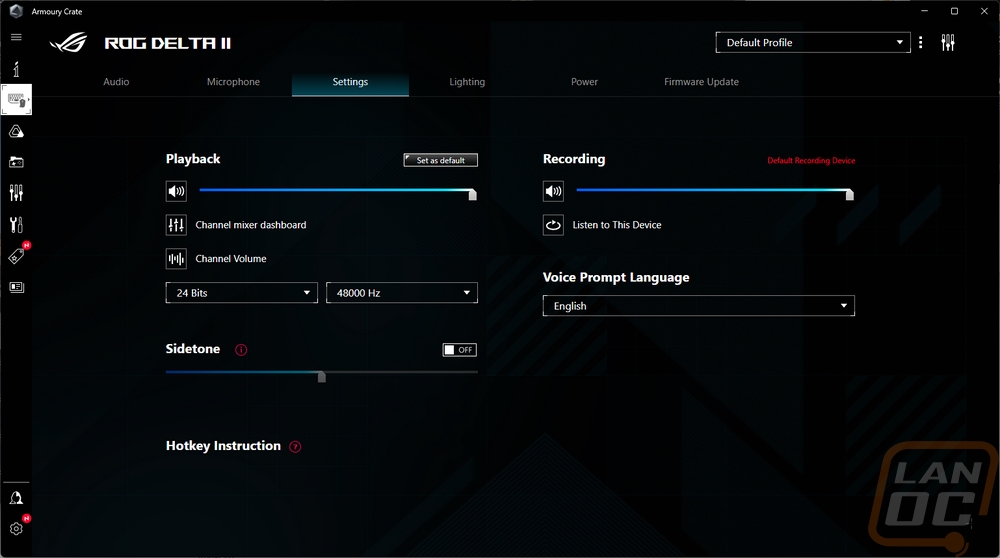This screenshot has height=558, width=1000.
Task: Open the 24 Bits bit depth dropdown
Action: (x=242, y=293)
